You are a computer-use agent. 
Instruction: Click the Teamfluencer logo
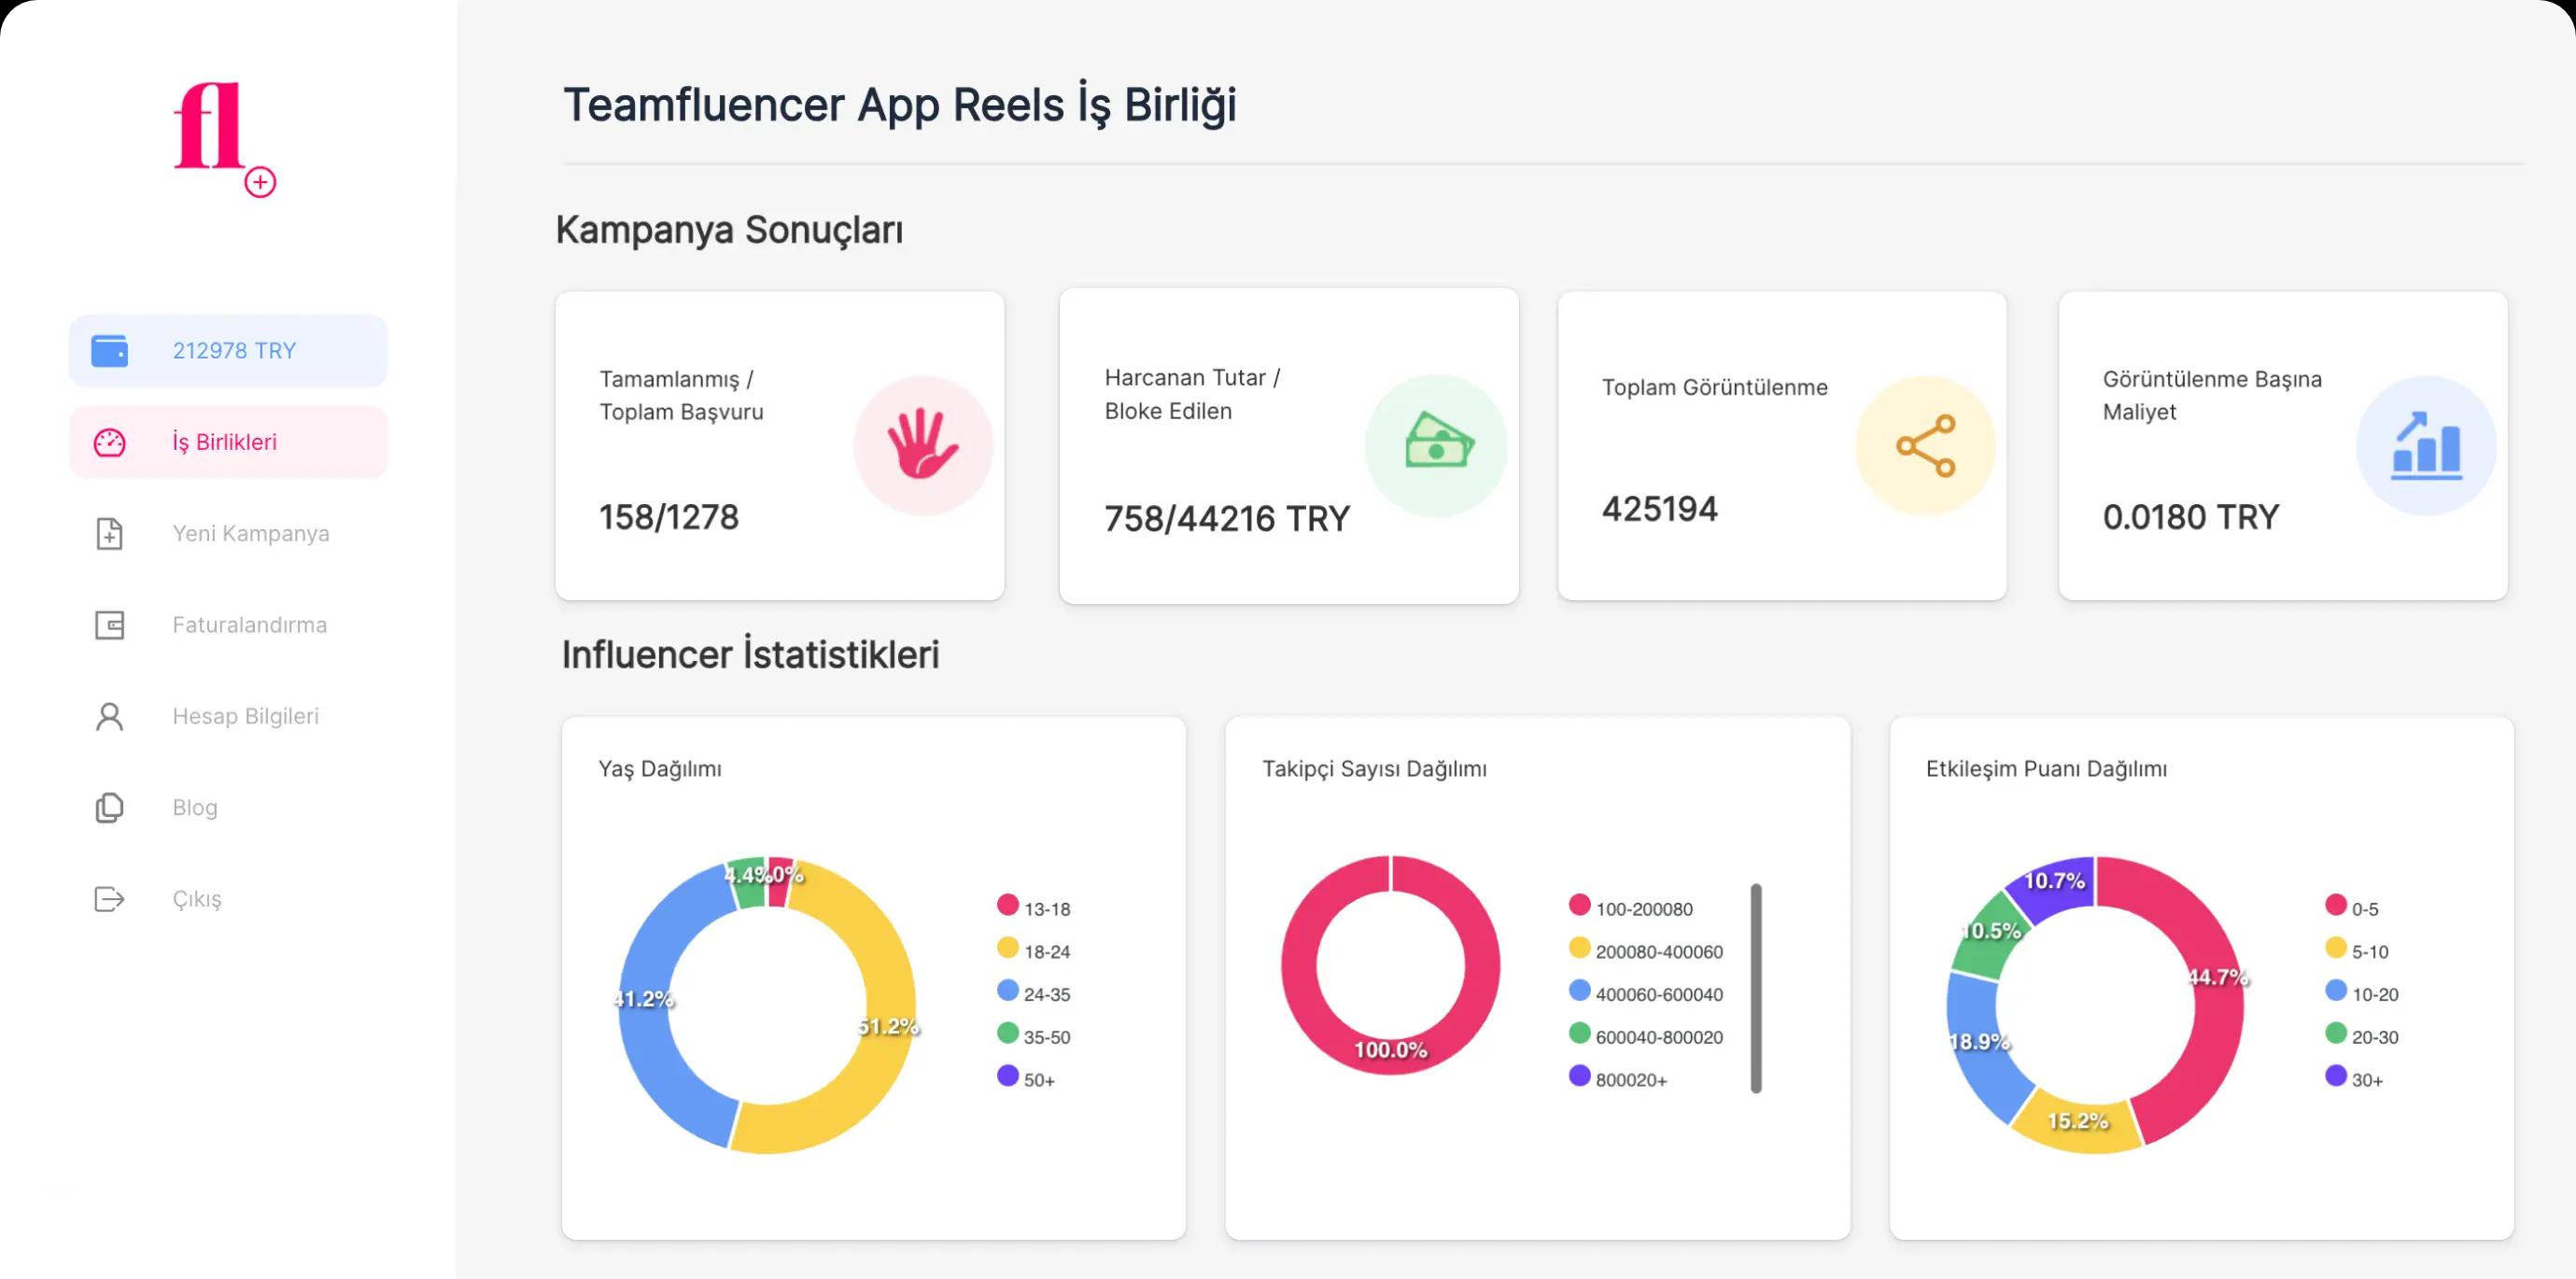point(225,139)
